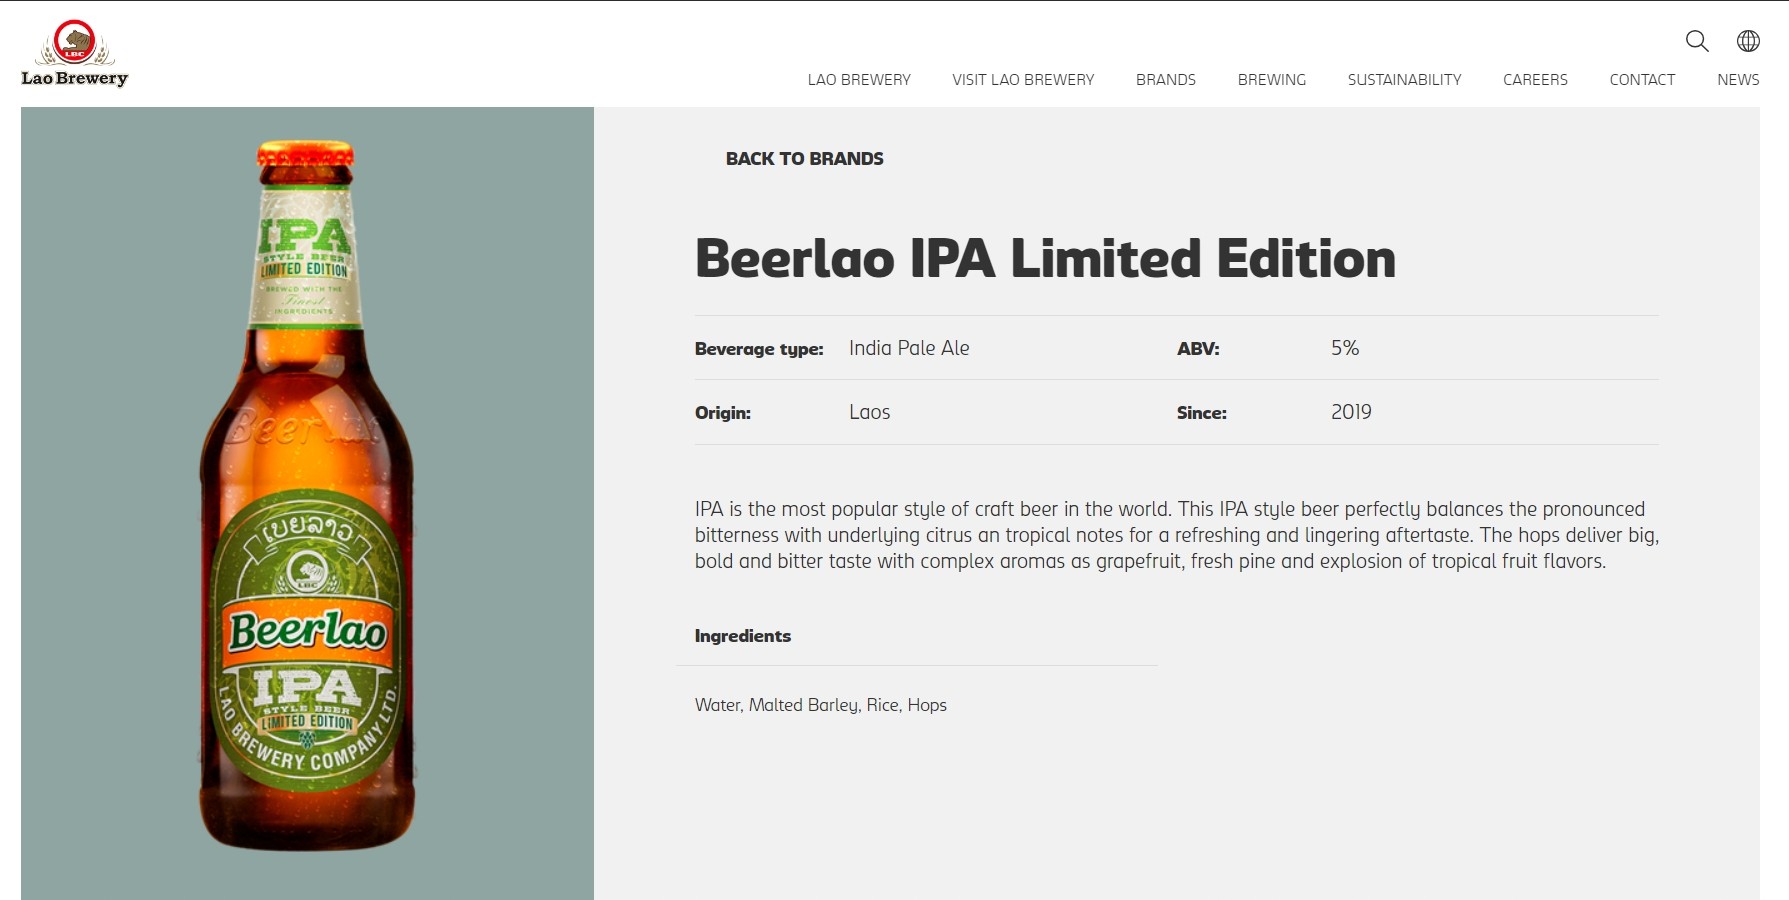The image size is (1789, 900).
Task: Open the VISIT LAO BREWERY menu
Action: (x=1023, y=80)
